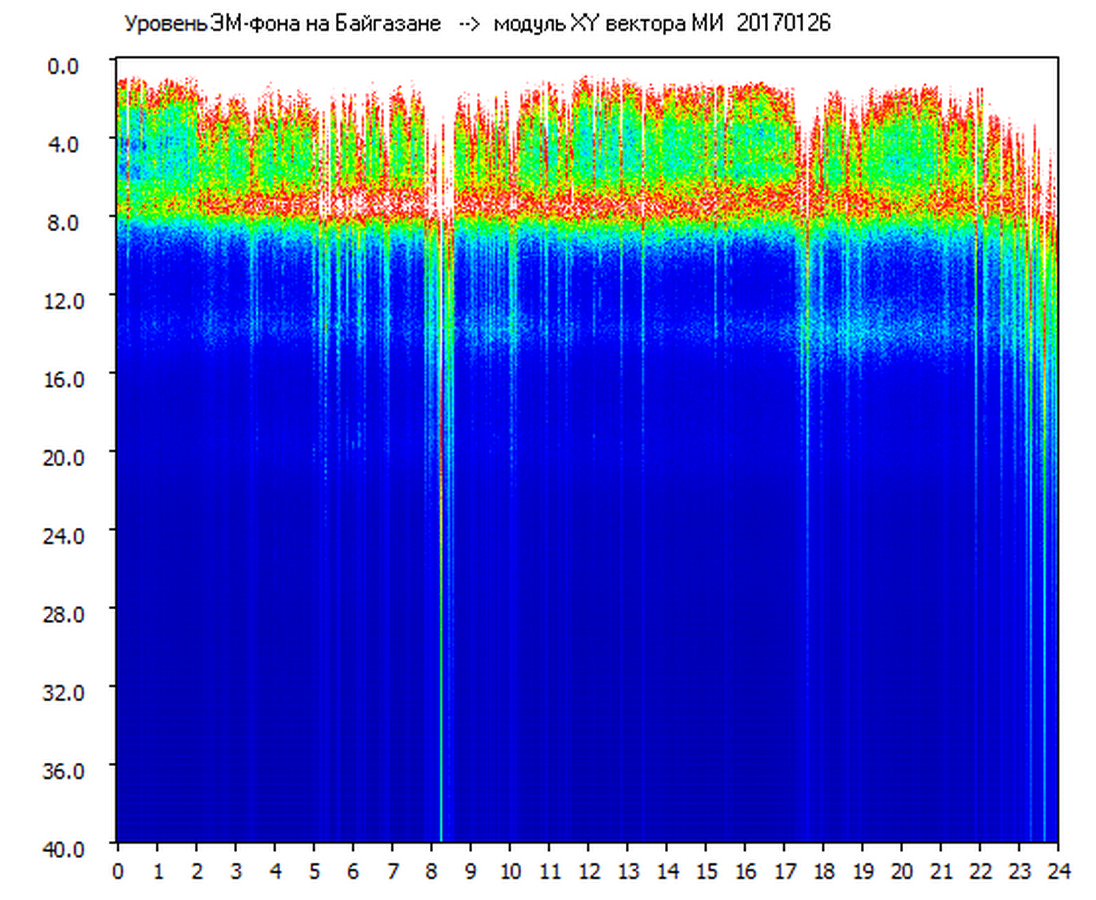Image resolution: width=1096 pixels, height=900 pixels.
Task: Select hour 8 on the time axis
Action: [x=431, y=870]
